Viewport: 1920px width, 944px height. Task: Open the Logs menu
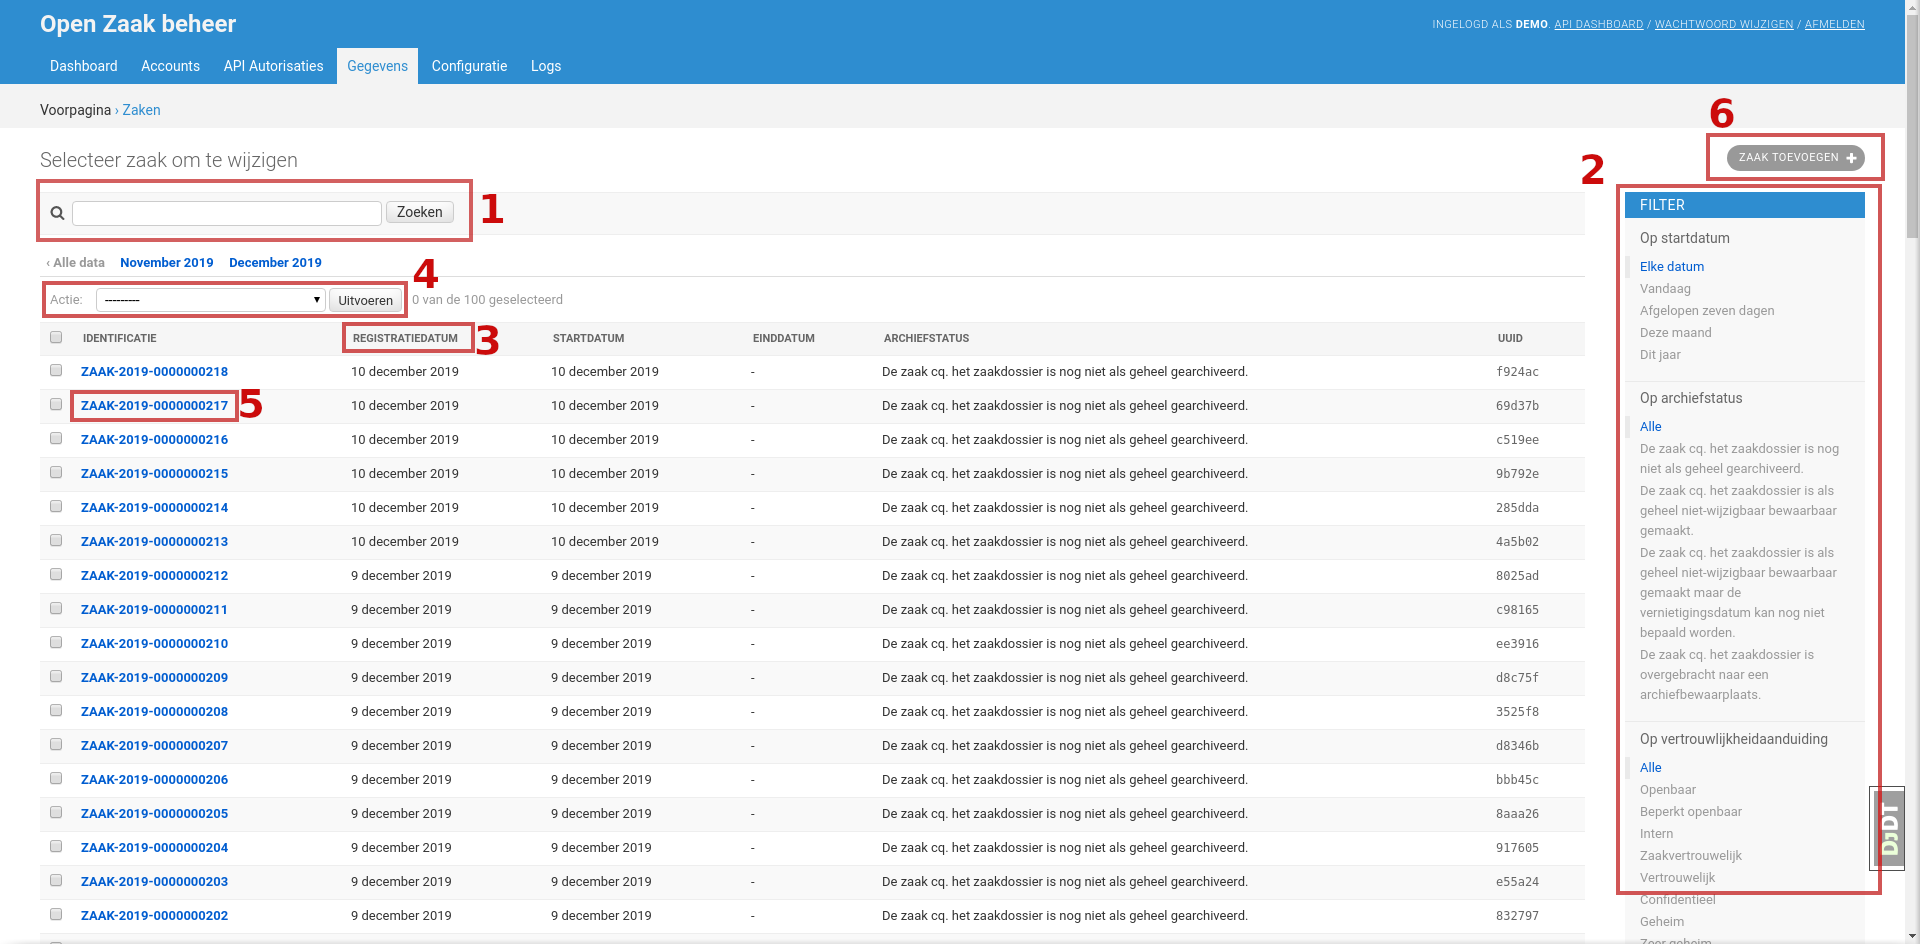coord(546,66)
